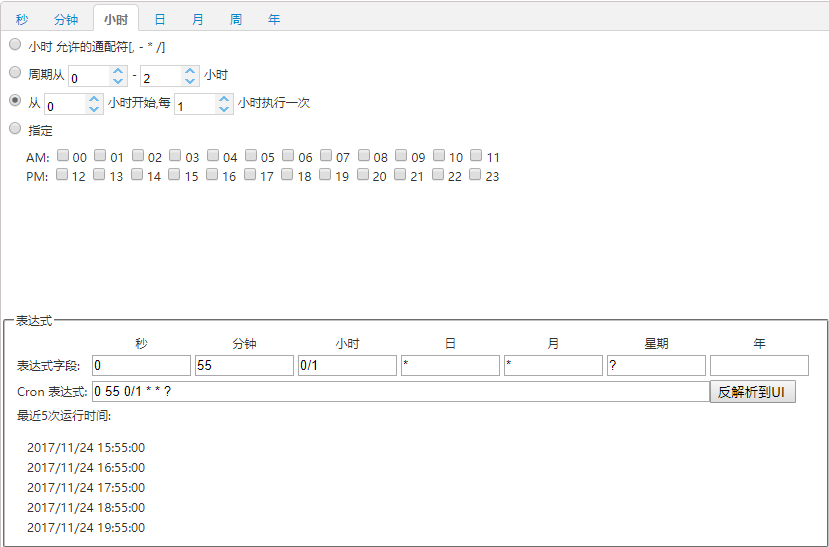The image size is (829, 547).
Task: Choose the 指定 radio option
Action: point(15,128)
